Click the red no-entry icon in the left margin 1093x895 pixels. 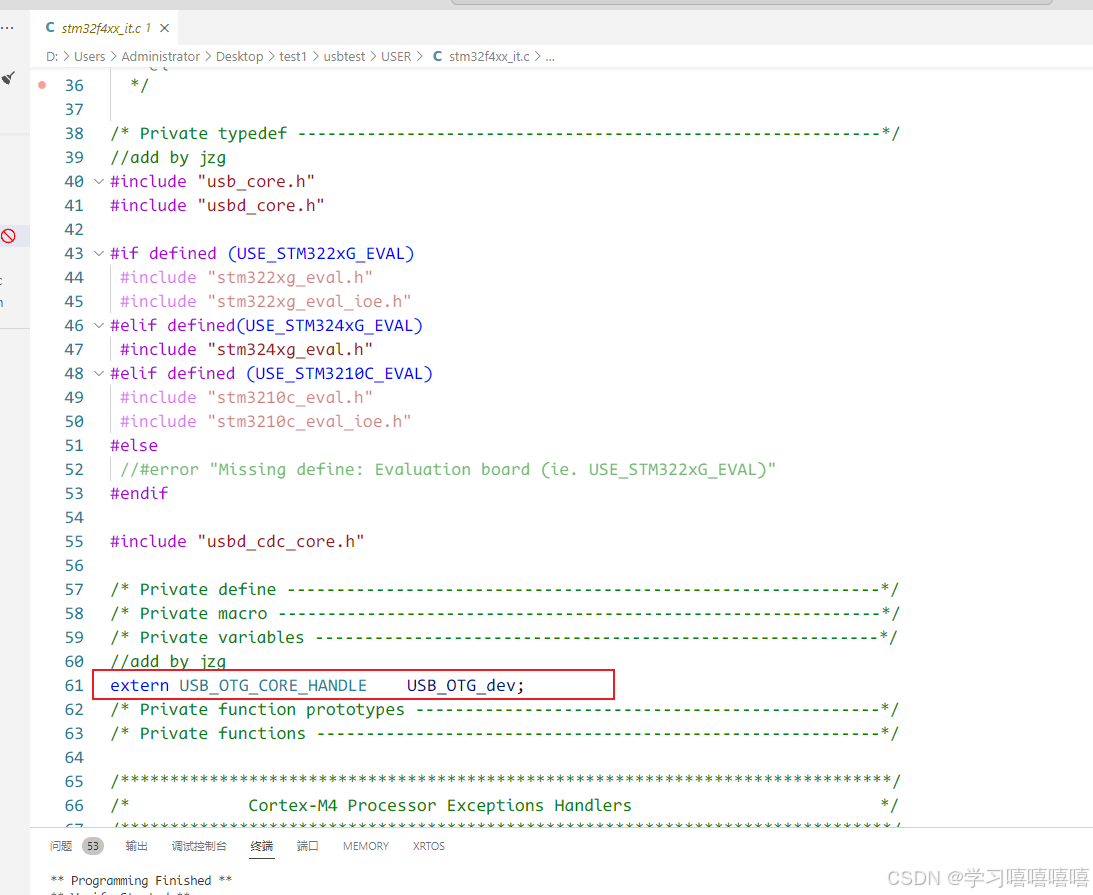(x=8, y=235)
